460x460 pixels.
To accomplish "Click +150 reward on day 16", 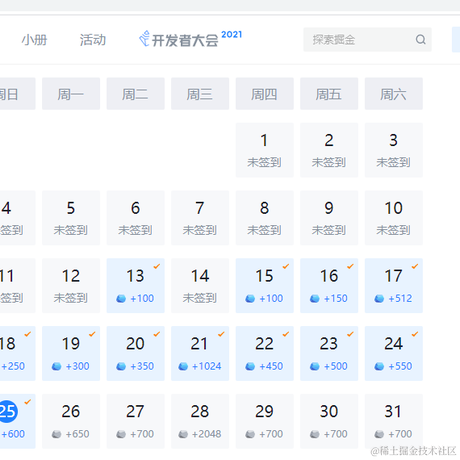I will point(336,298).
